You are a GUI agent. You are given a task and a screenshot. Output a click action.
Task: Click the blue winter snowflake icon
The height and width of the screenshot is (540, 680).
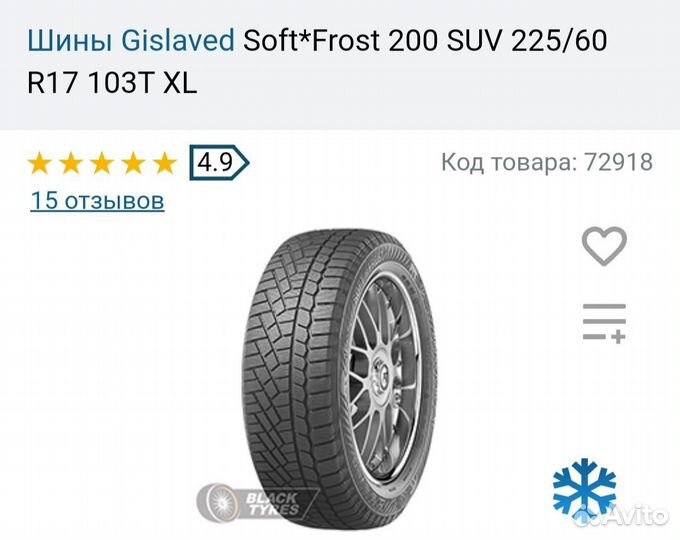[584, 489]
